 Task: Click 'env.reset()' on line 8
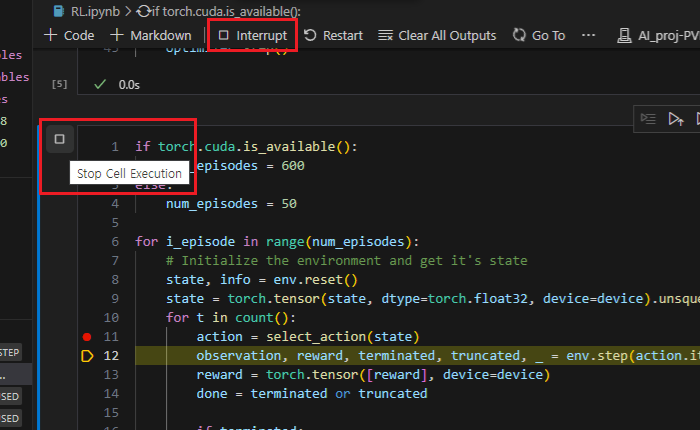(x=315, y=280)
